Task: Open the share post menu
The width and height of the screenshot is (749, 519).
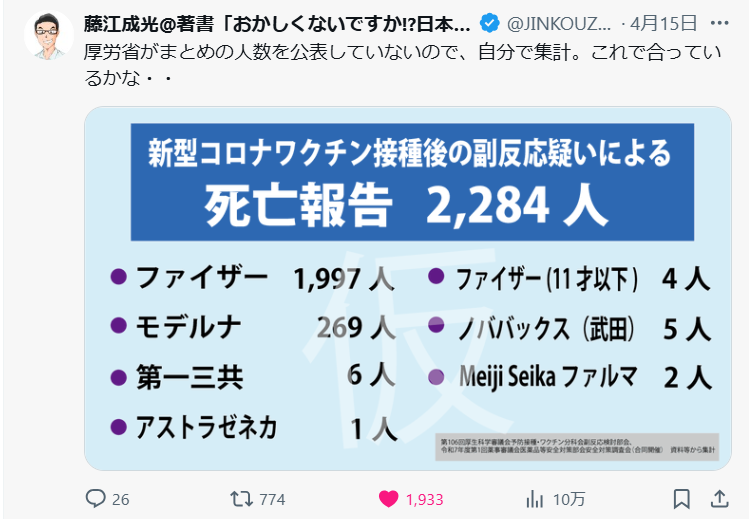Action: 719,498
